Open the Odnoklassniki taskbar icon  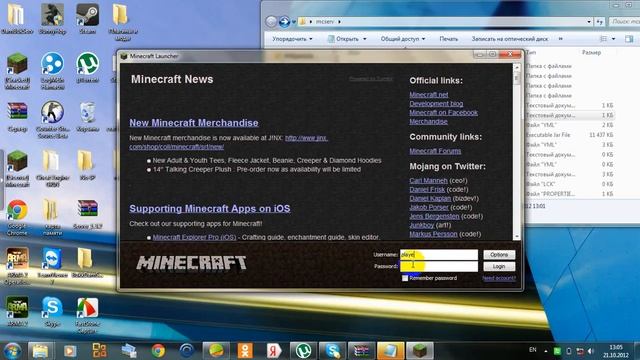pos(245,351)
